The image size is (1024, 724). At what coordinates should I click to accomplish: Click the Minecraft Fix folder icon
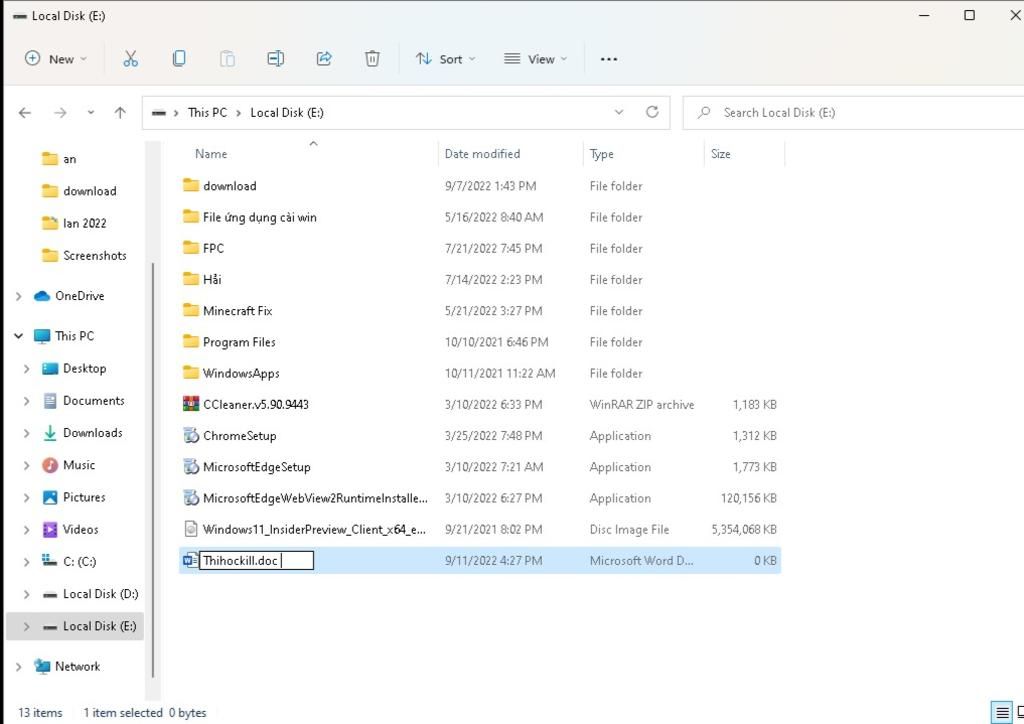191,310
